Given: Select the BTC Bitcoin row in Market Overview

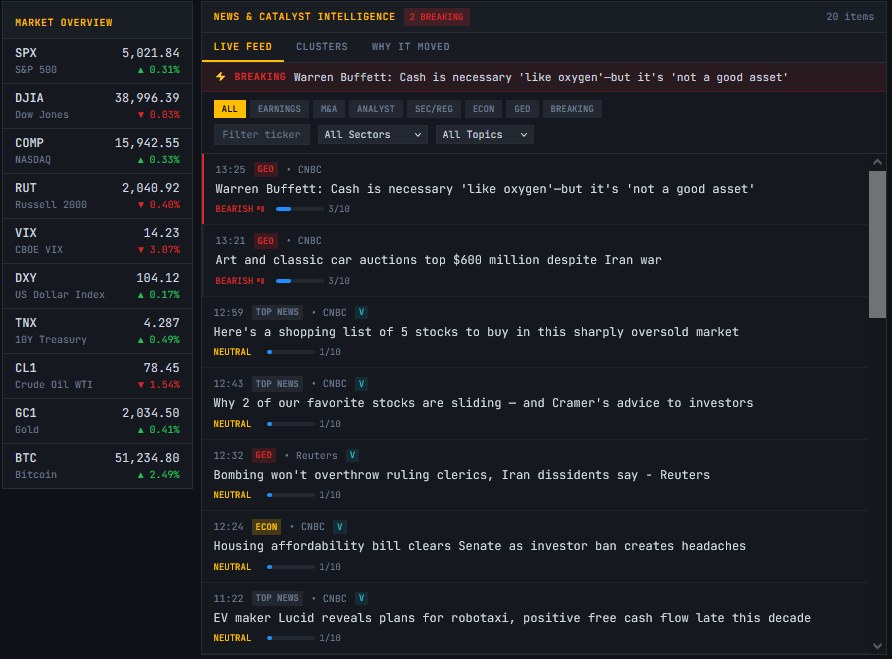Looking at the screenshot, I should 97,466.
